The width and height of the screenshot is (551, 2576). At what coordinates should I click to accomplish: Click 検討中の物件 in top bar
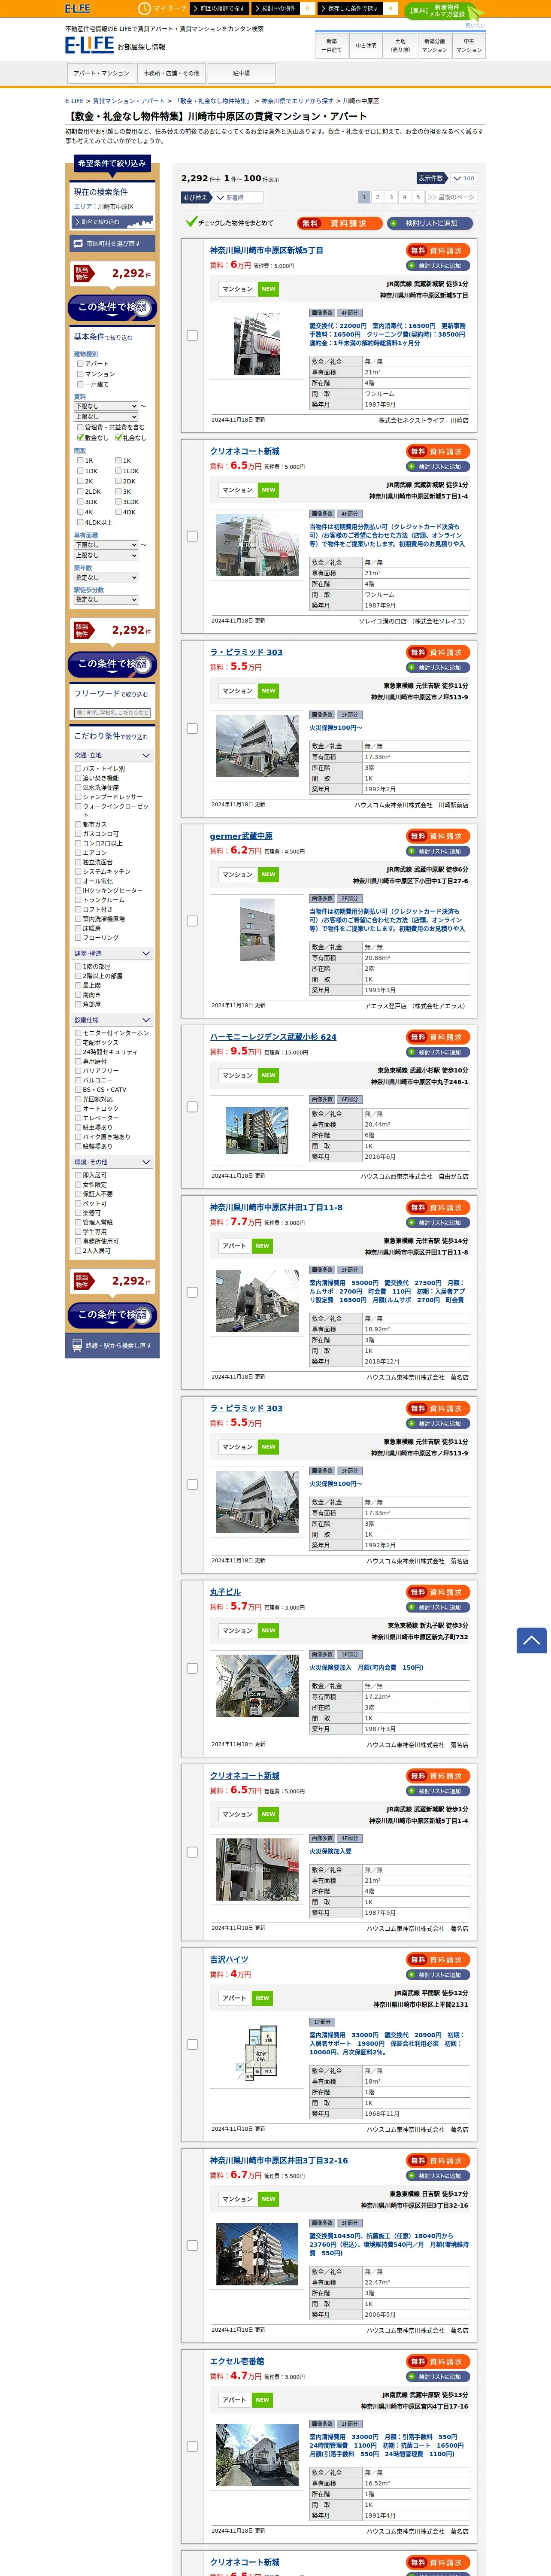277,8
